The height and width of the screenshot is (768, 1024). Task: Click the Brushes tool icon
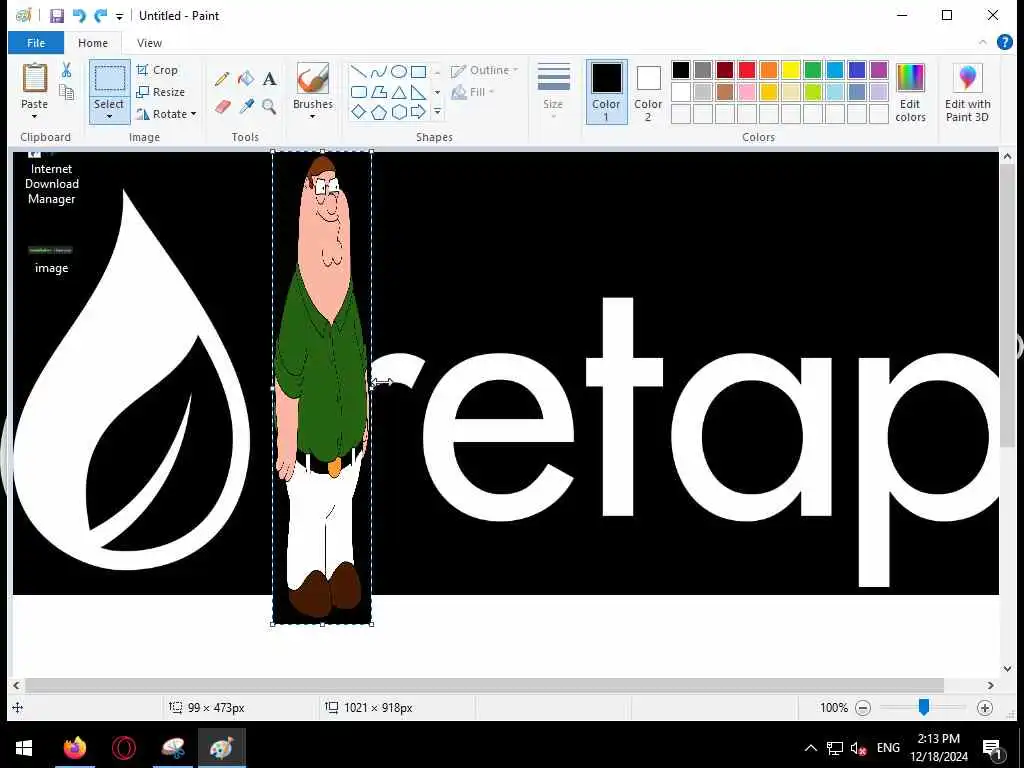tap(313, 78)
